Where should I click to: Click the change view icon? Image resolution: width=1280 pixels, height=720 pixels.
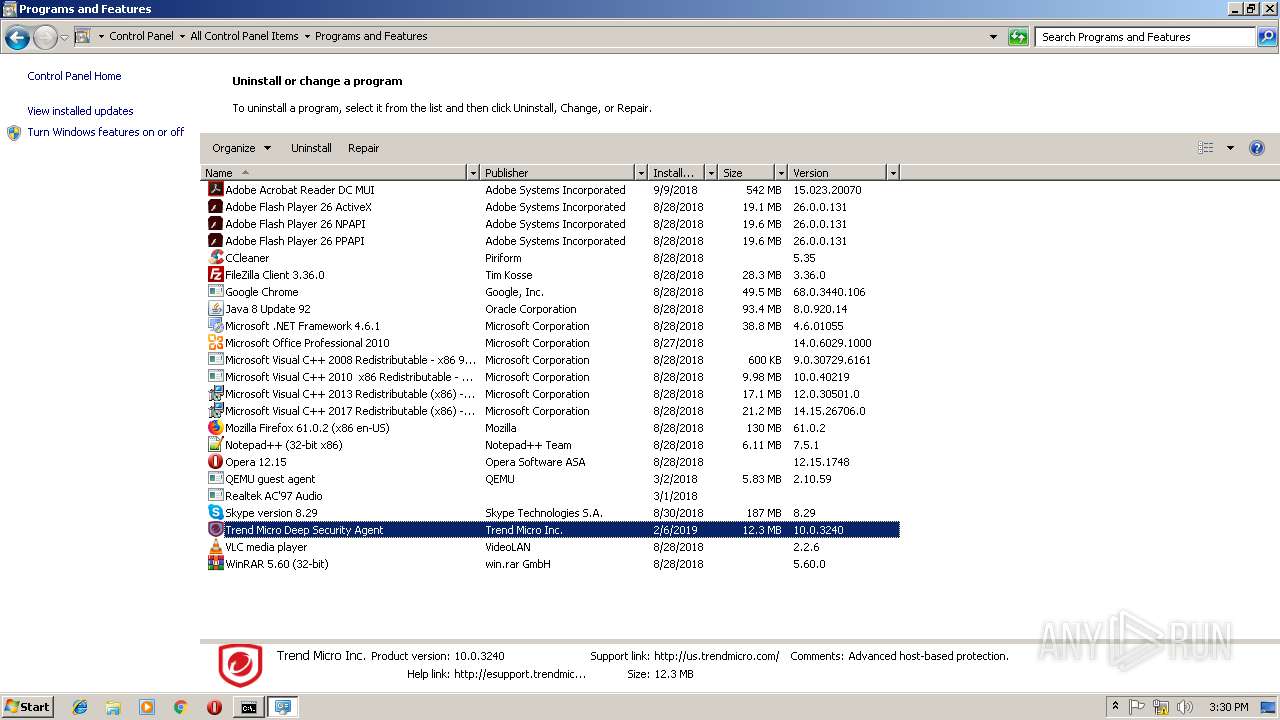(1205, 148)
